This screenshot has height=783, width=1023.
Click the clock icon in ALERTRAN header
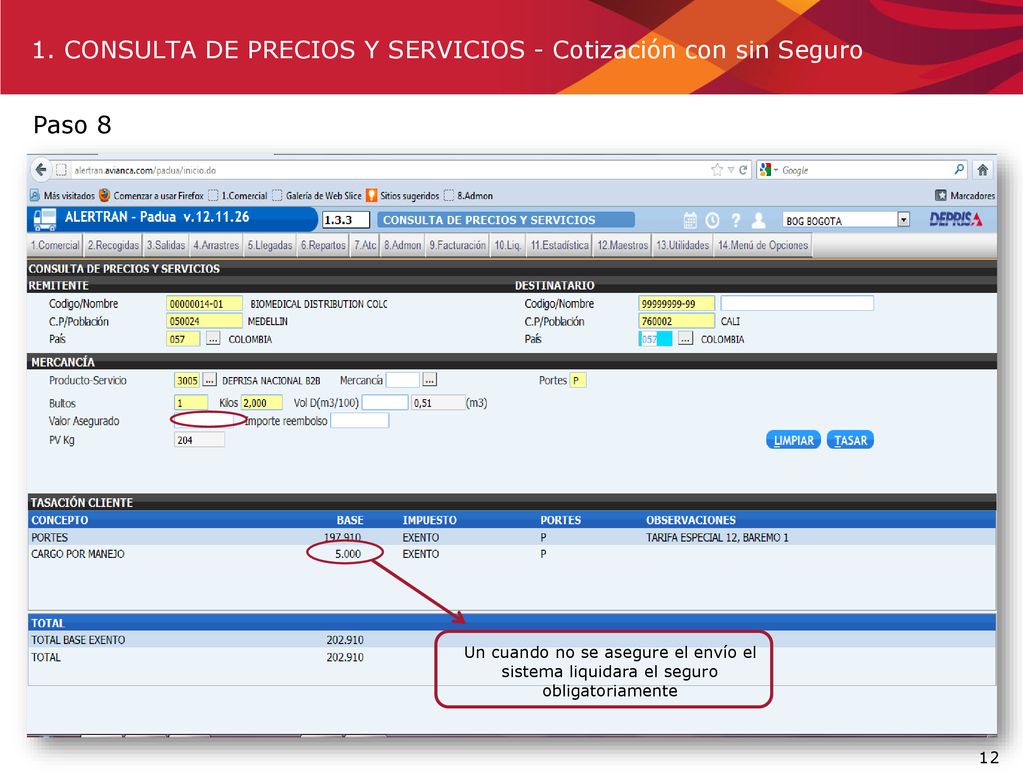point(712,221)
